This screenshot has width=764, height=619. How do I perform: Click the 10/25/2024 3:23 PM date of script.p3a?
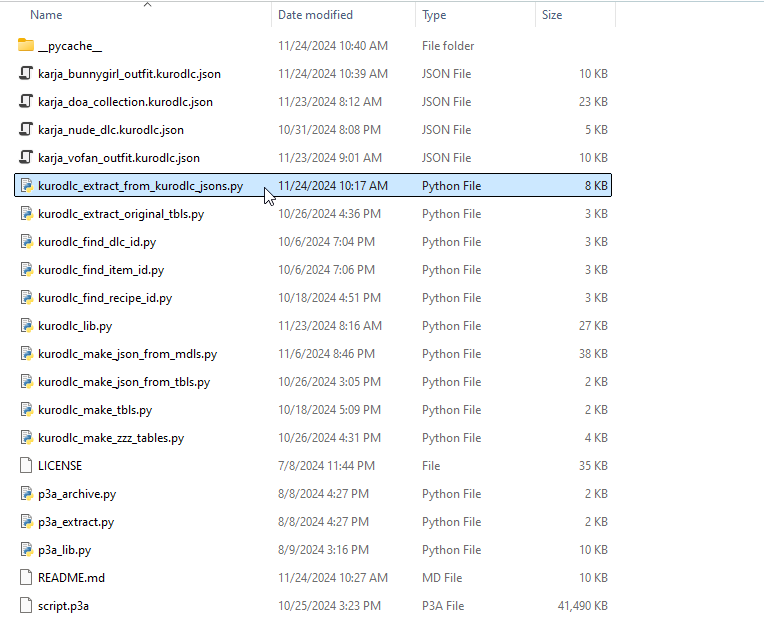click(x=329, y=606)
